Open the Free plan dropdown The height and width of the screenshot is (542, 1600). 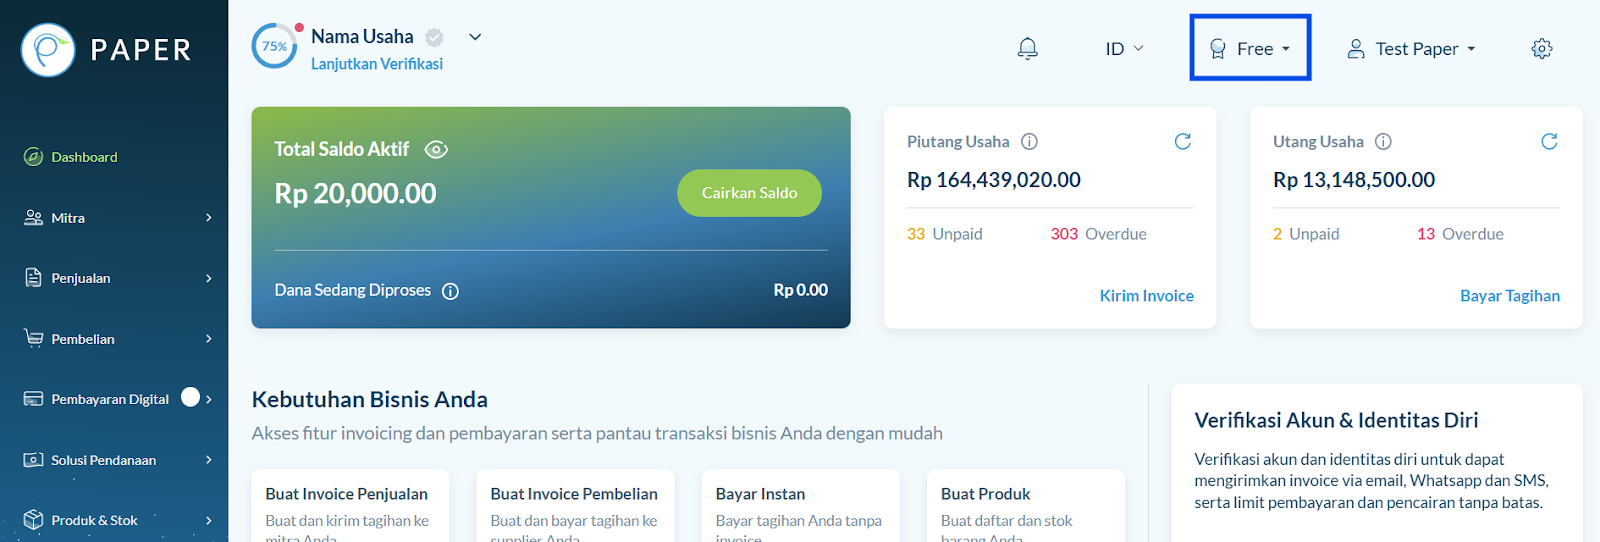point(1250,48)
